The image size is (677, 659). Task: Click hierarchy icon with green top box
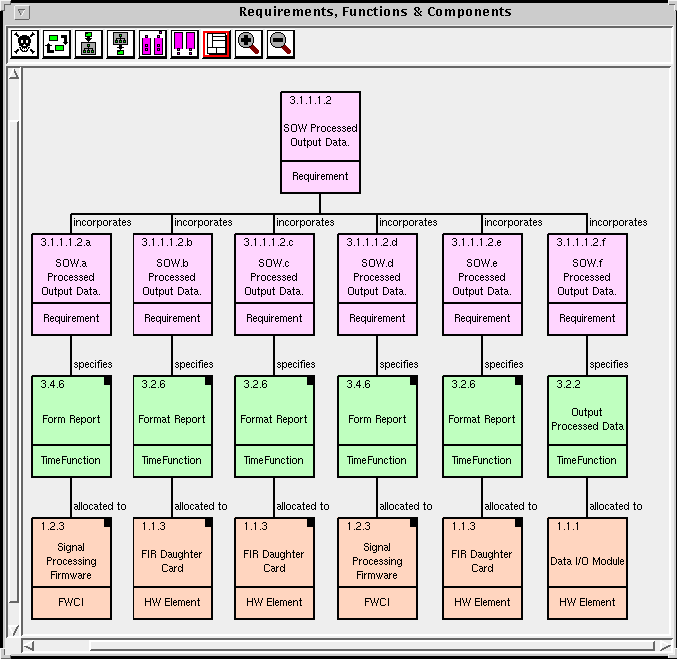point(89,45)
